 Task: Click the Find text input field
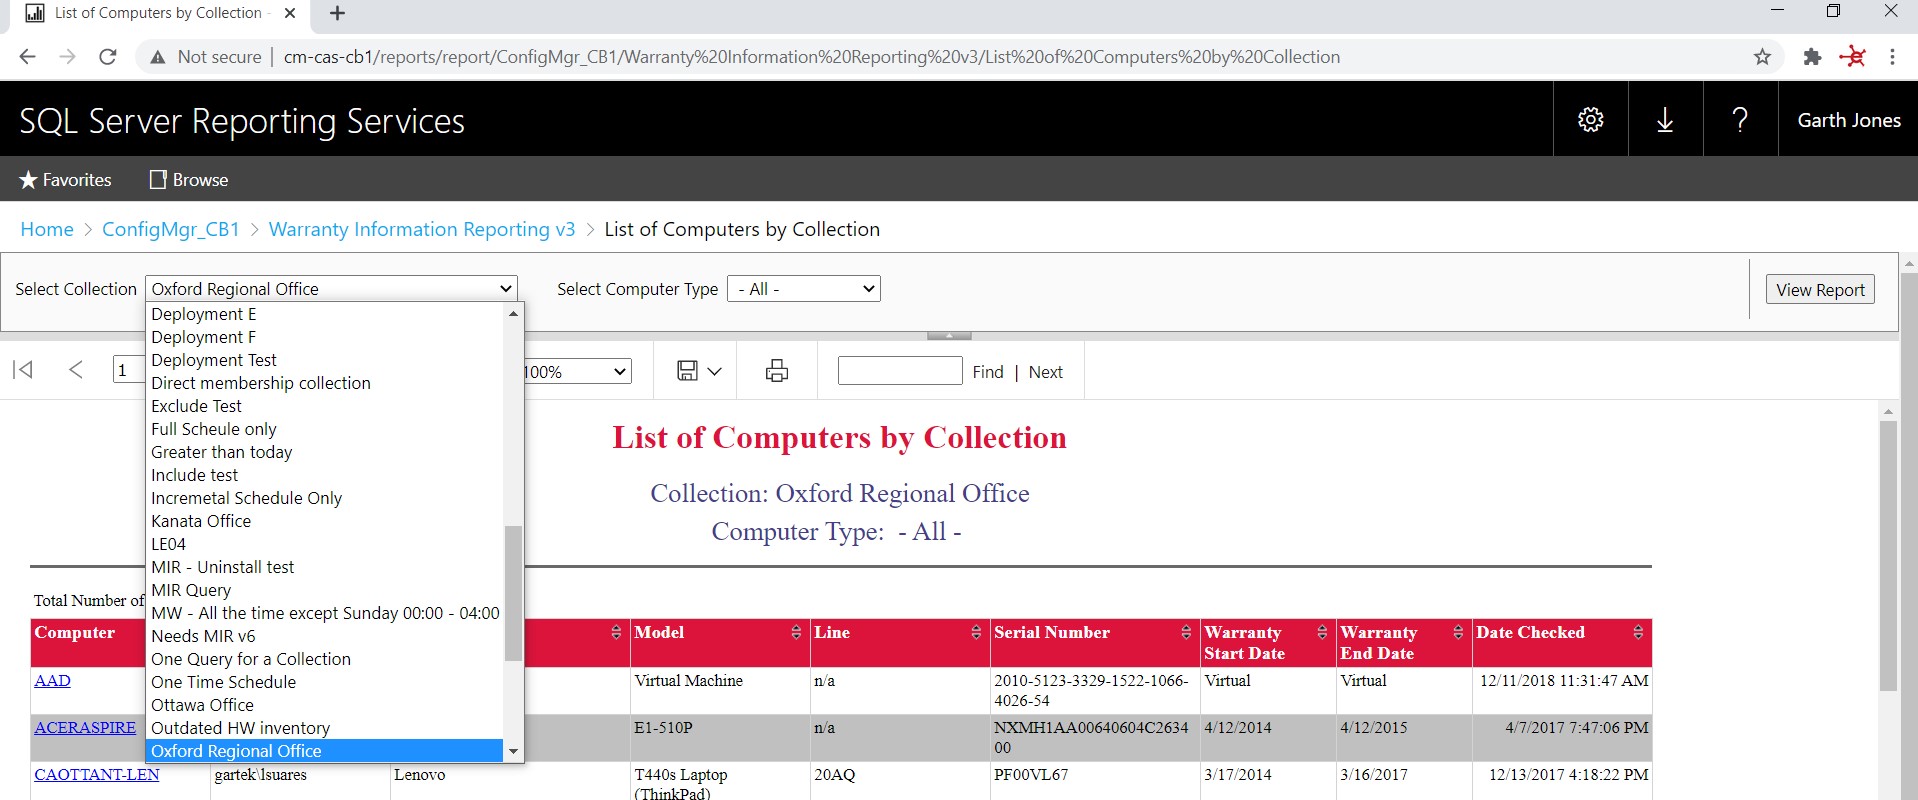(900, 371)
